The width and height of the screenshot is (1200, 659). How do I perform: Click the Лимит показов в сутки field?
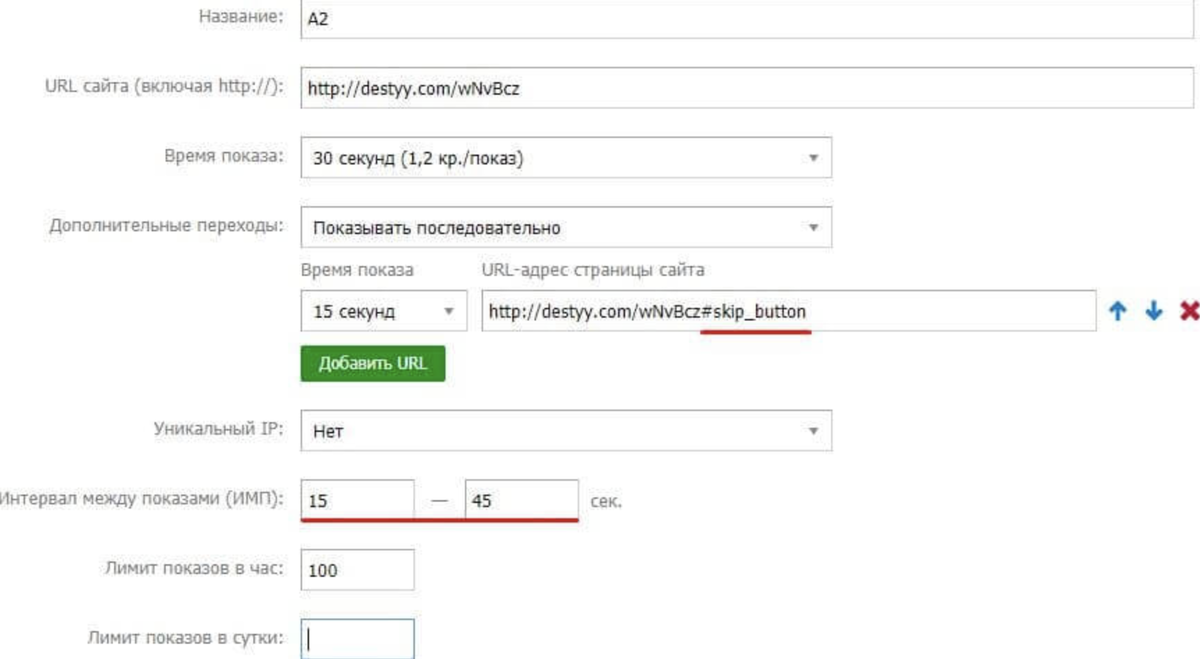pyautogui.click(x=357, y=639)
